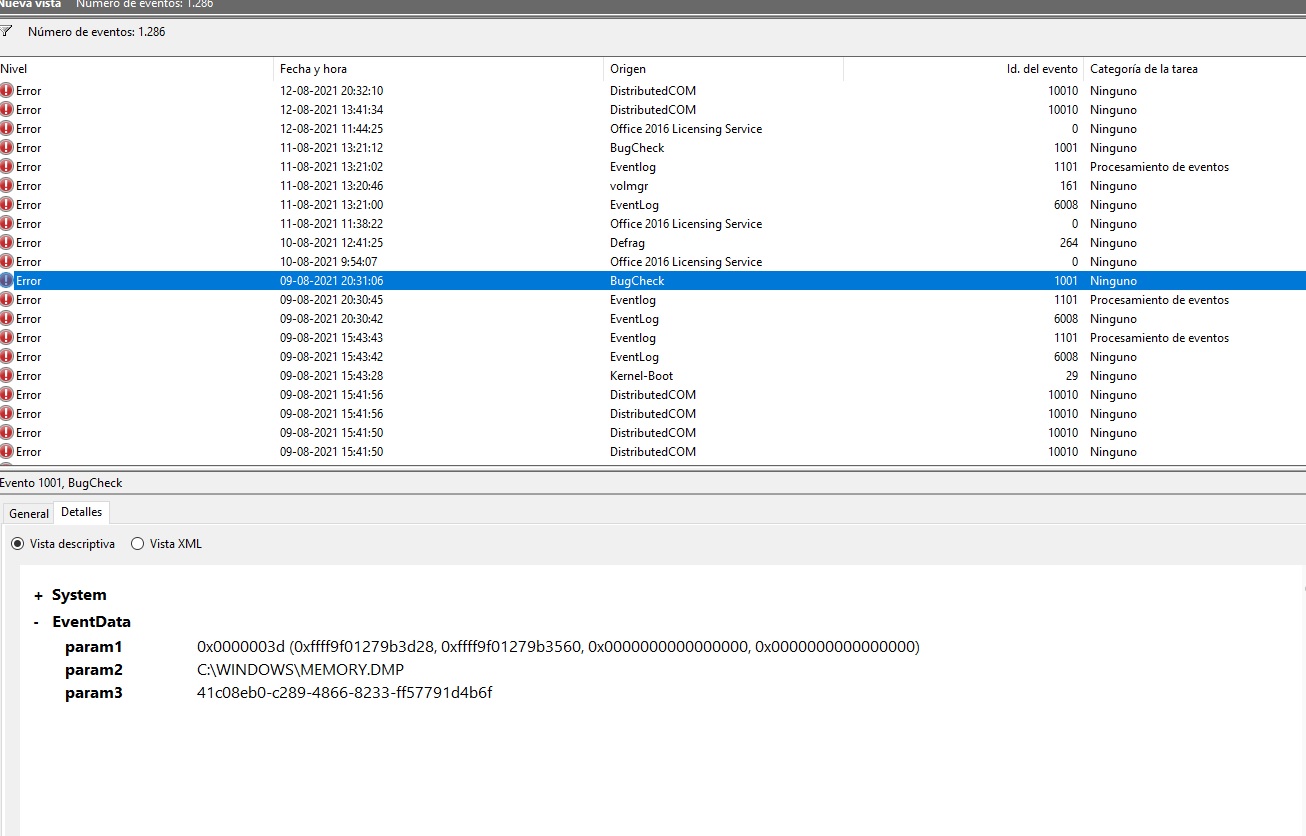Click error icon of Kernel-Boot event row
Screen dimensions: 1306x836
pyautogui.click(x=7, y=376)
